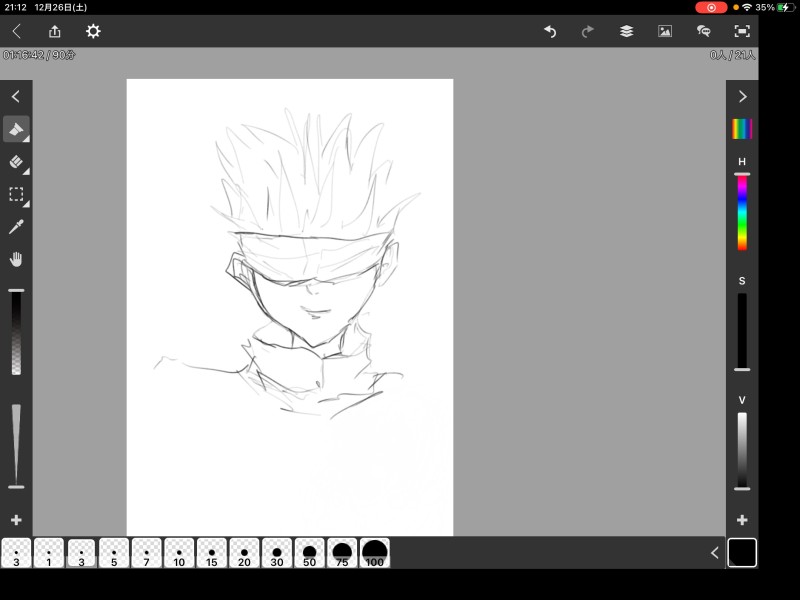Select brush size preset 1

[x=49, y=553]
